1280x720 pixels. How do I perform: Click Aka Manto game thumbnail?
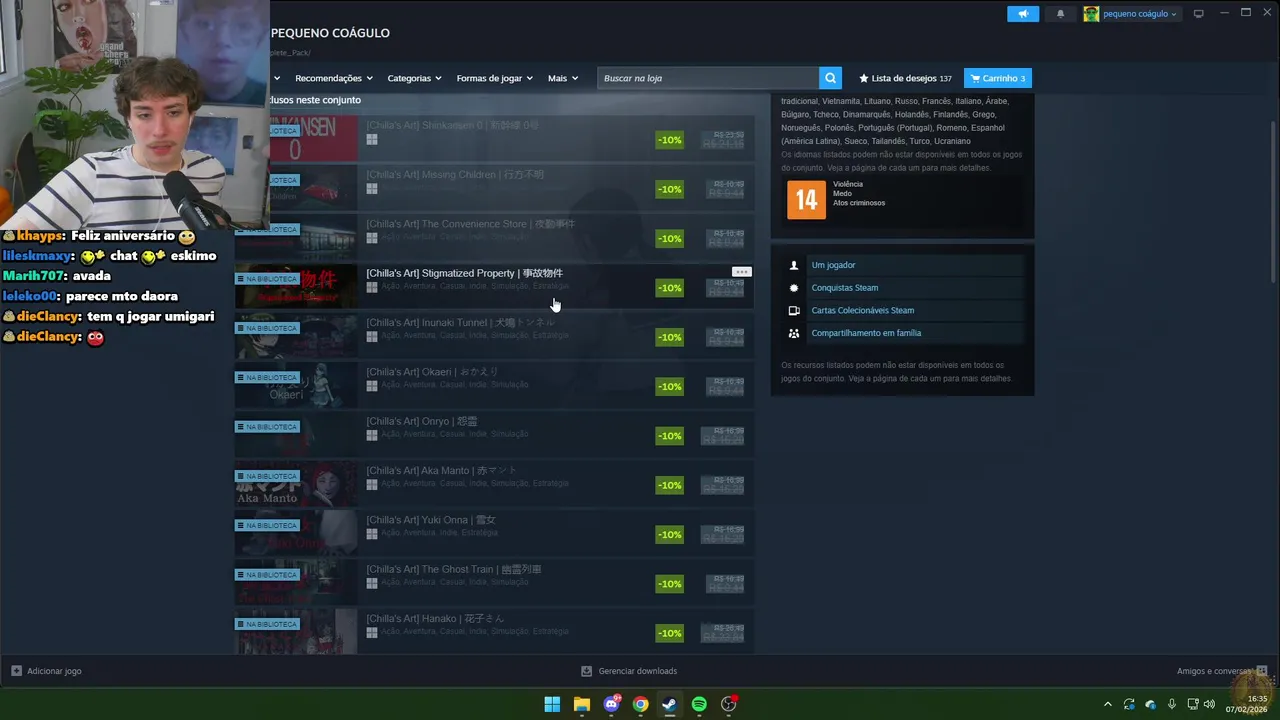[296, 484]
